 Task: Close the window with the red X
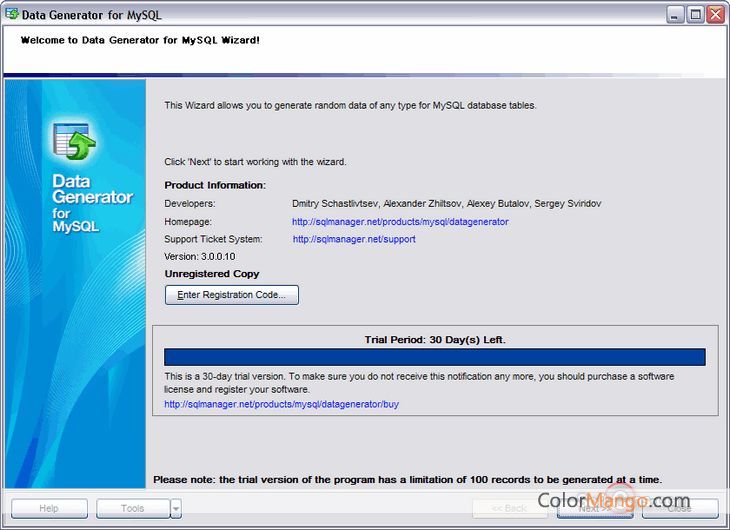click(716, 15)
